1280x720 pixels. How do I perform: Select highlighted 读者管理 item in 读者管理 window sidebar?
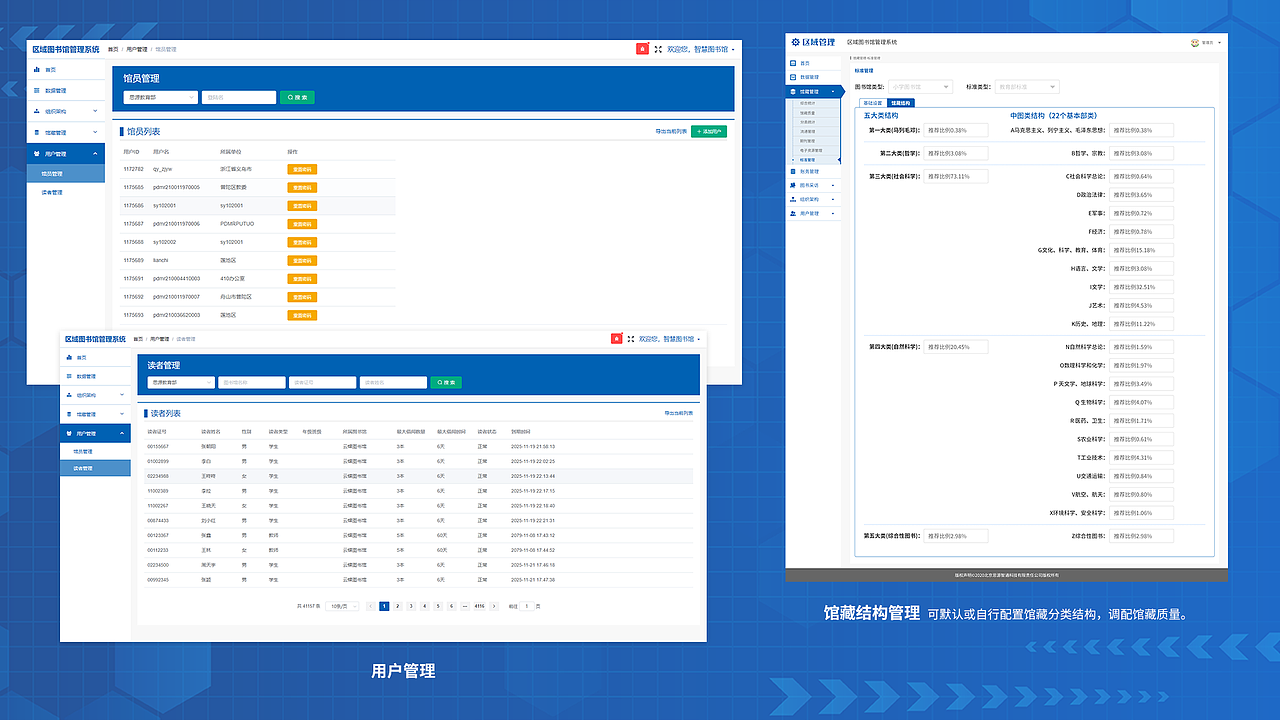click(x=95, y=468)
